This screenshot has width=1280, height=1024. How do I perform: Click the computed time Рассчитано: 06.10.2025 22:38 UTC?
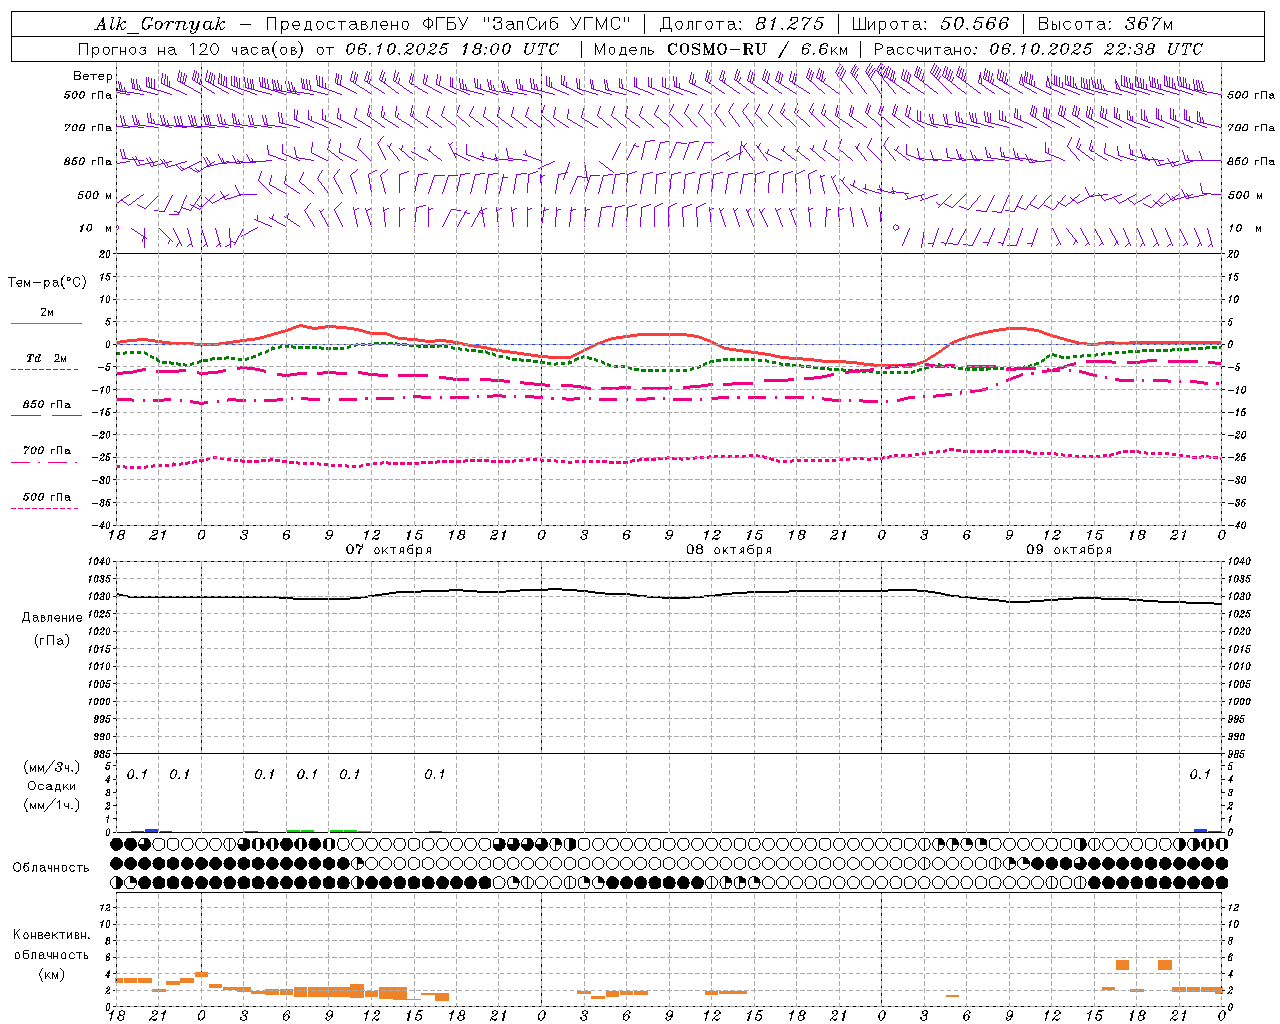pos(1038,49)
